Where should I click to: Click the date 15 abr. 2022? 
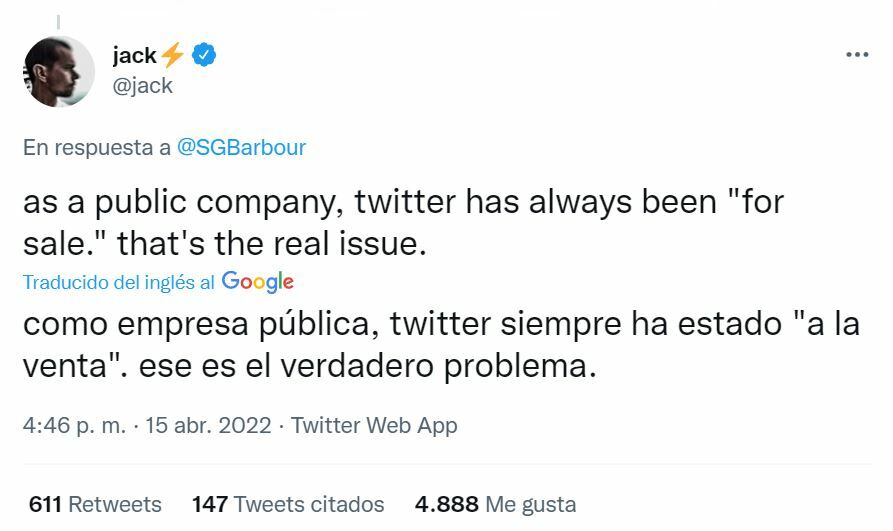point(208,425)
